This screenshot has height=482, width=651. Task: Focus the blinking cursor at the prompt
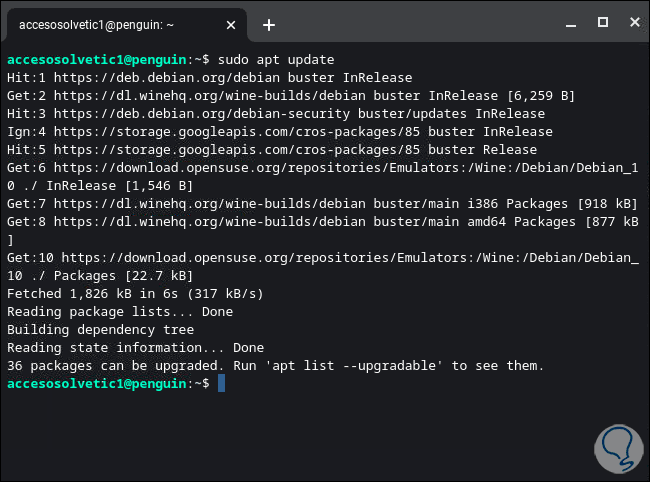point(221,384)
